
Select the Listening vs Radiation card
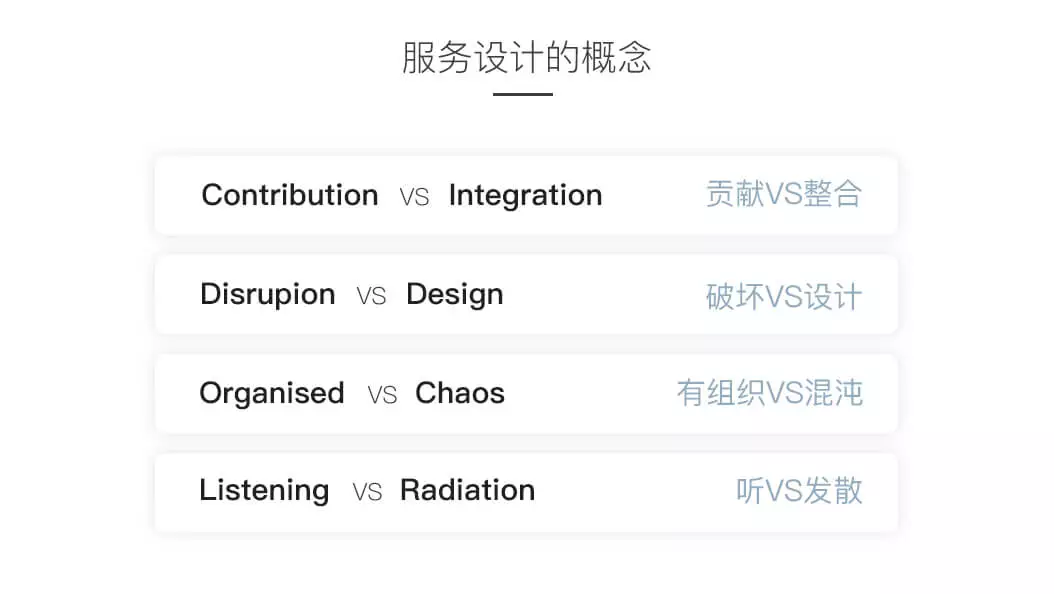pyautogui.click(x=526, y=493)
